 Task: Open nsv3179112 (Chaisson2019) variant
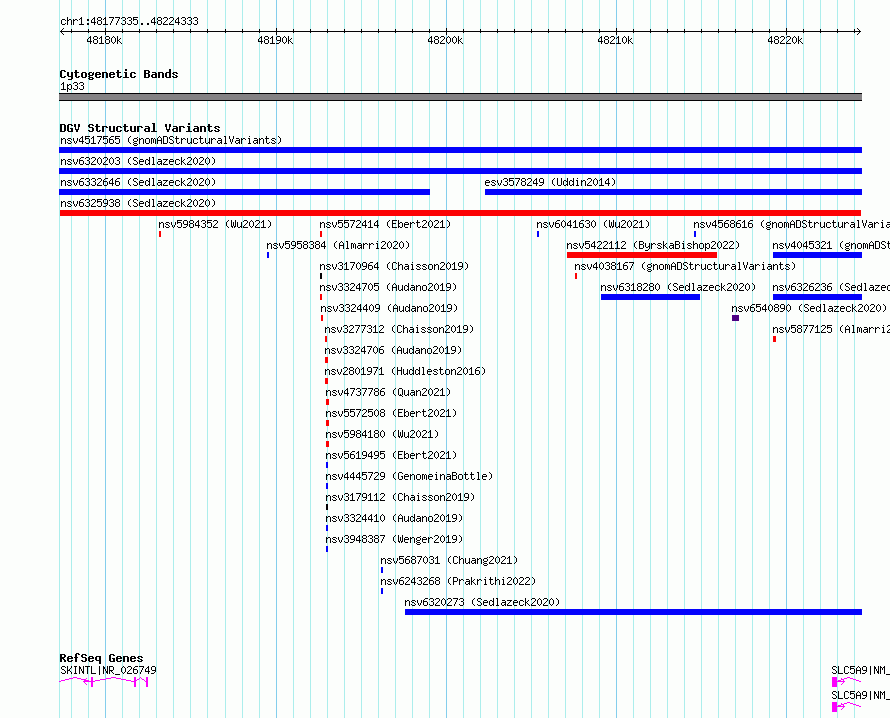click(x=400, y=497)
